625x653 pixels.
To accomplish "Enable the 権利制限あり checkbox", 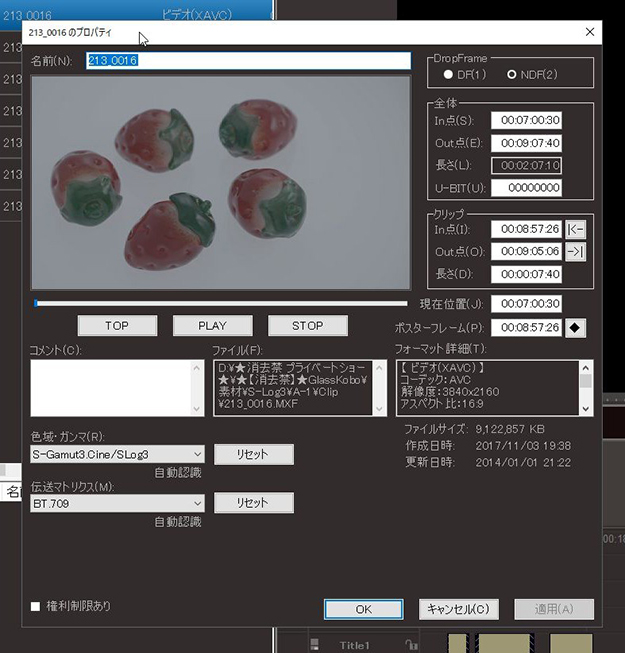I will tap(36, 606).
